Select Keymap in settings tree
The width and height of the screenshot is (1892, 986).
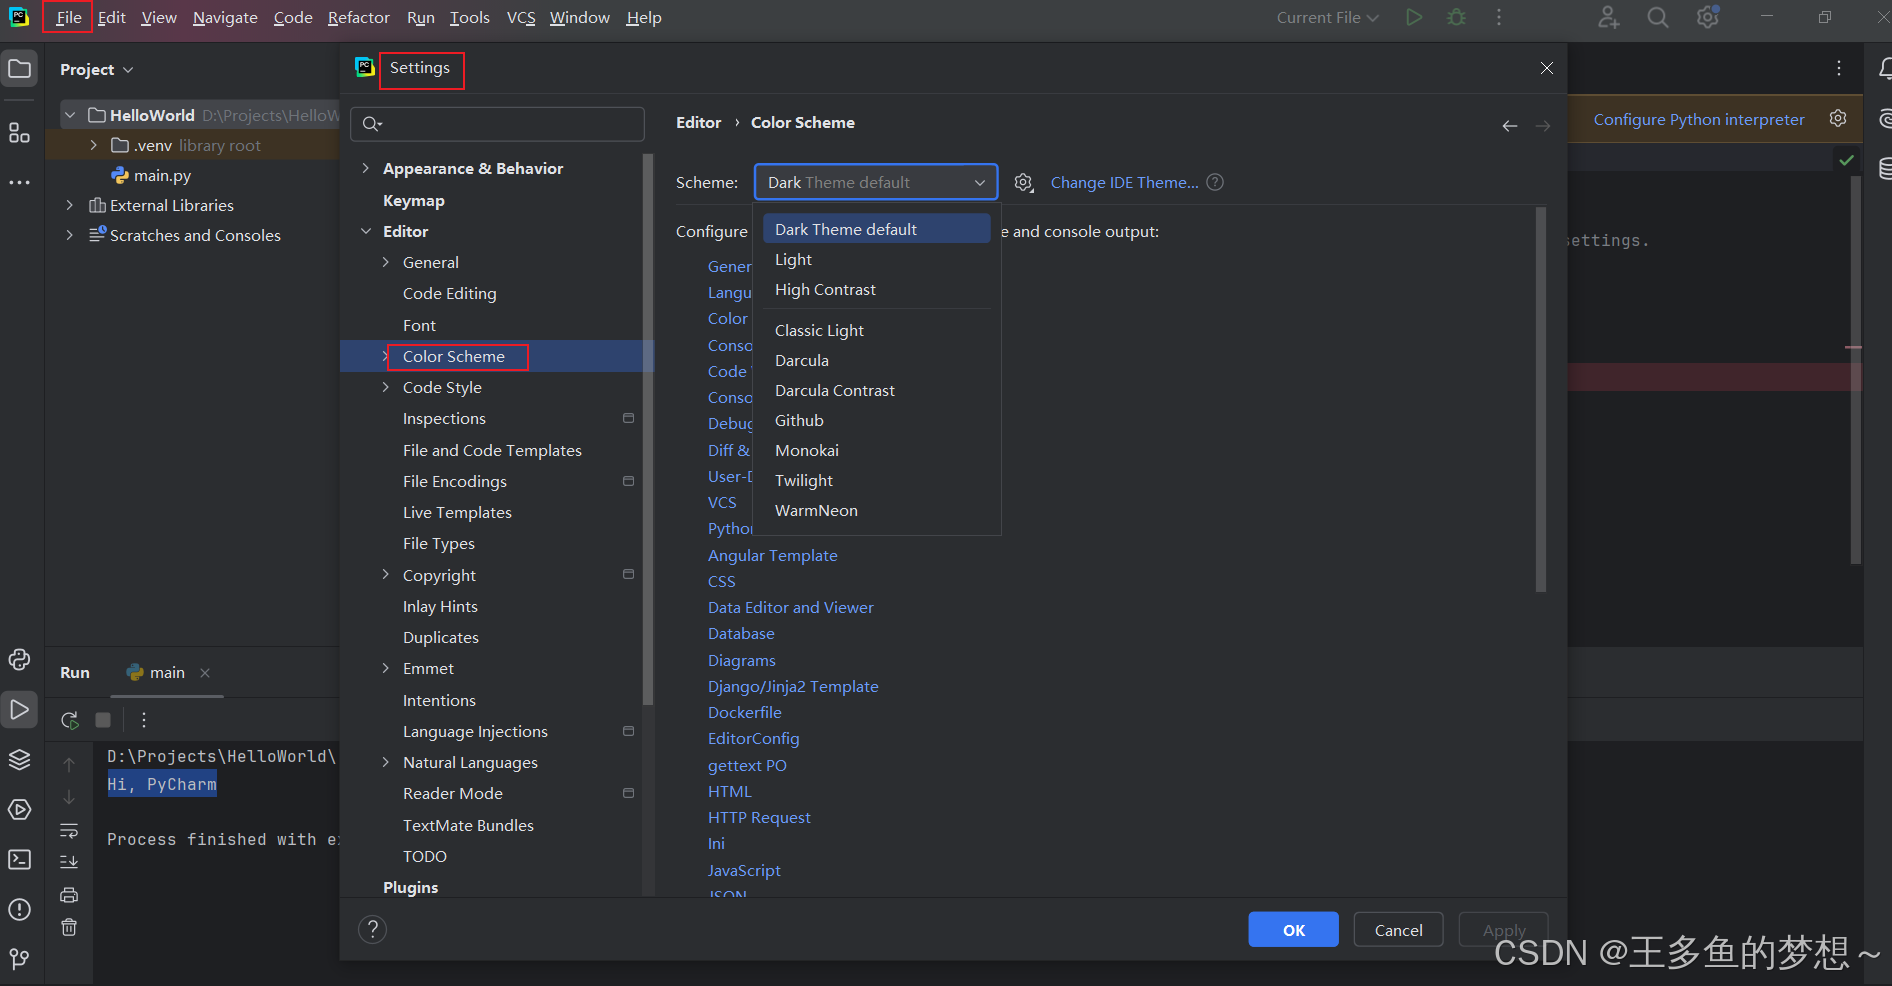413,200
